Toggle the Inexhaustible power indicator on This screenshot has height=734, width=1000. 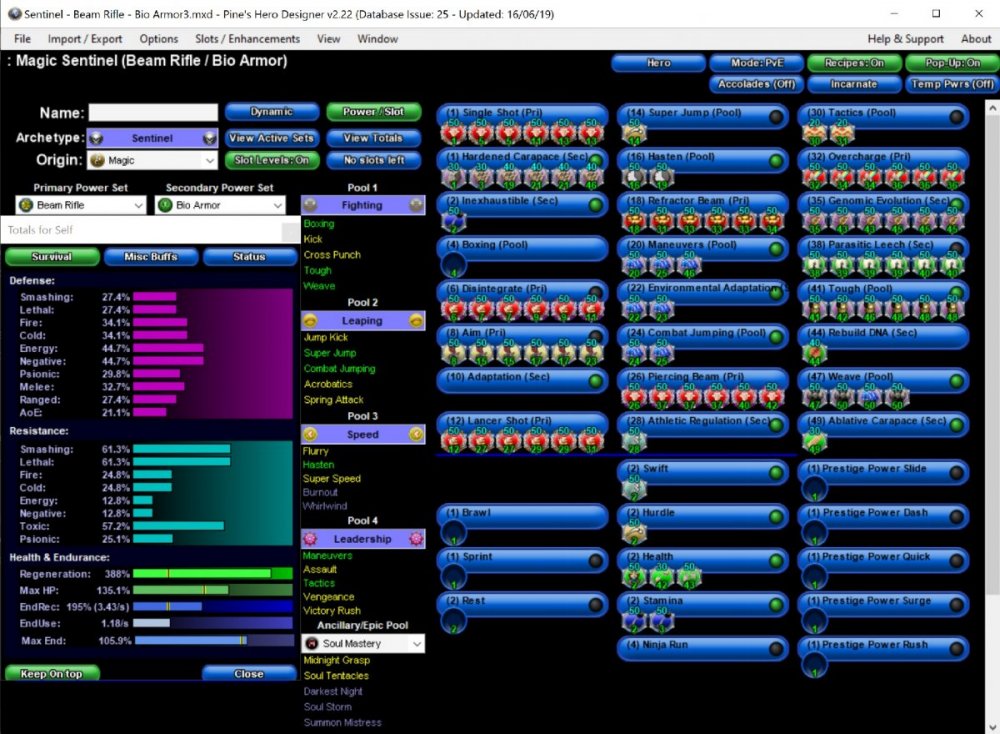(x=596, y=205)
